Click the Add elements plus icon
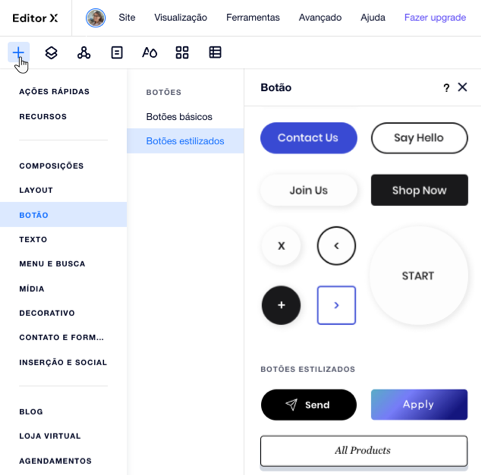Image resolution: width=481 pixels, height=475 pixels. [18, 52]
